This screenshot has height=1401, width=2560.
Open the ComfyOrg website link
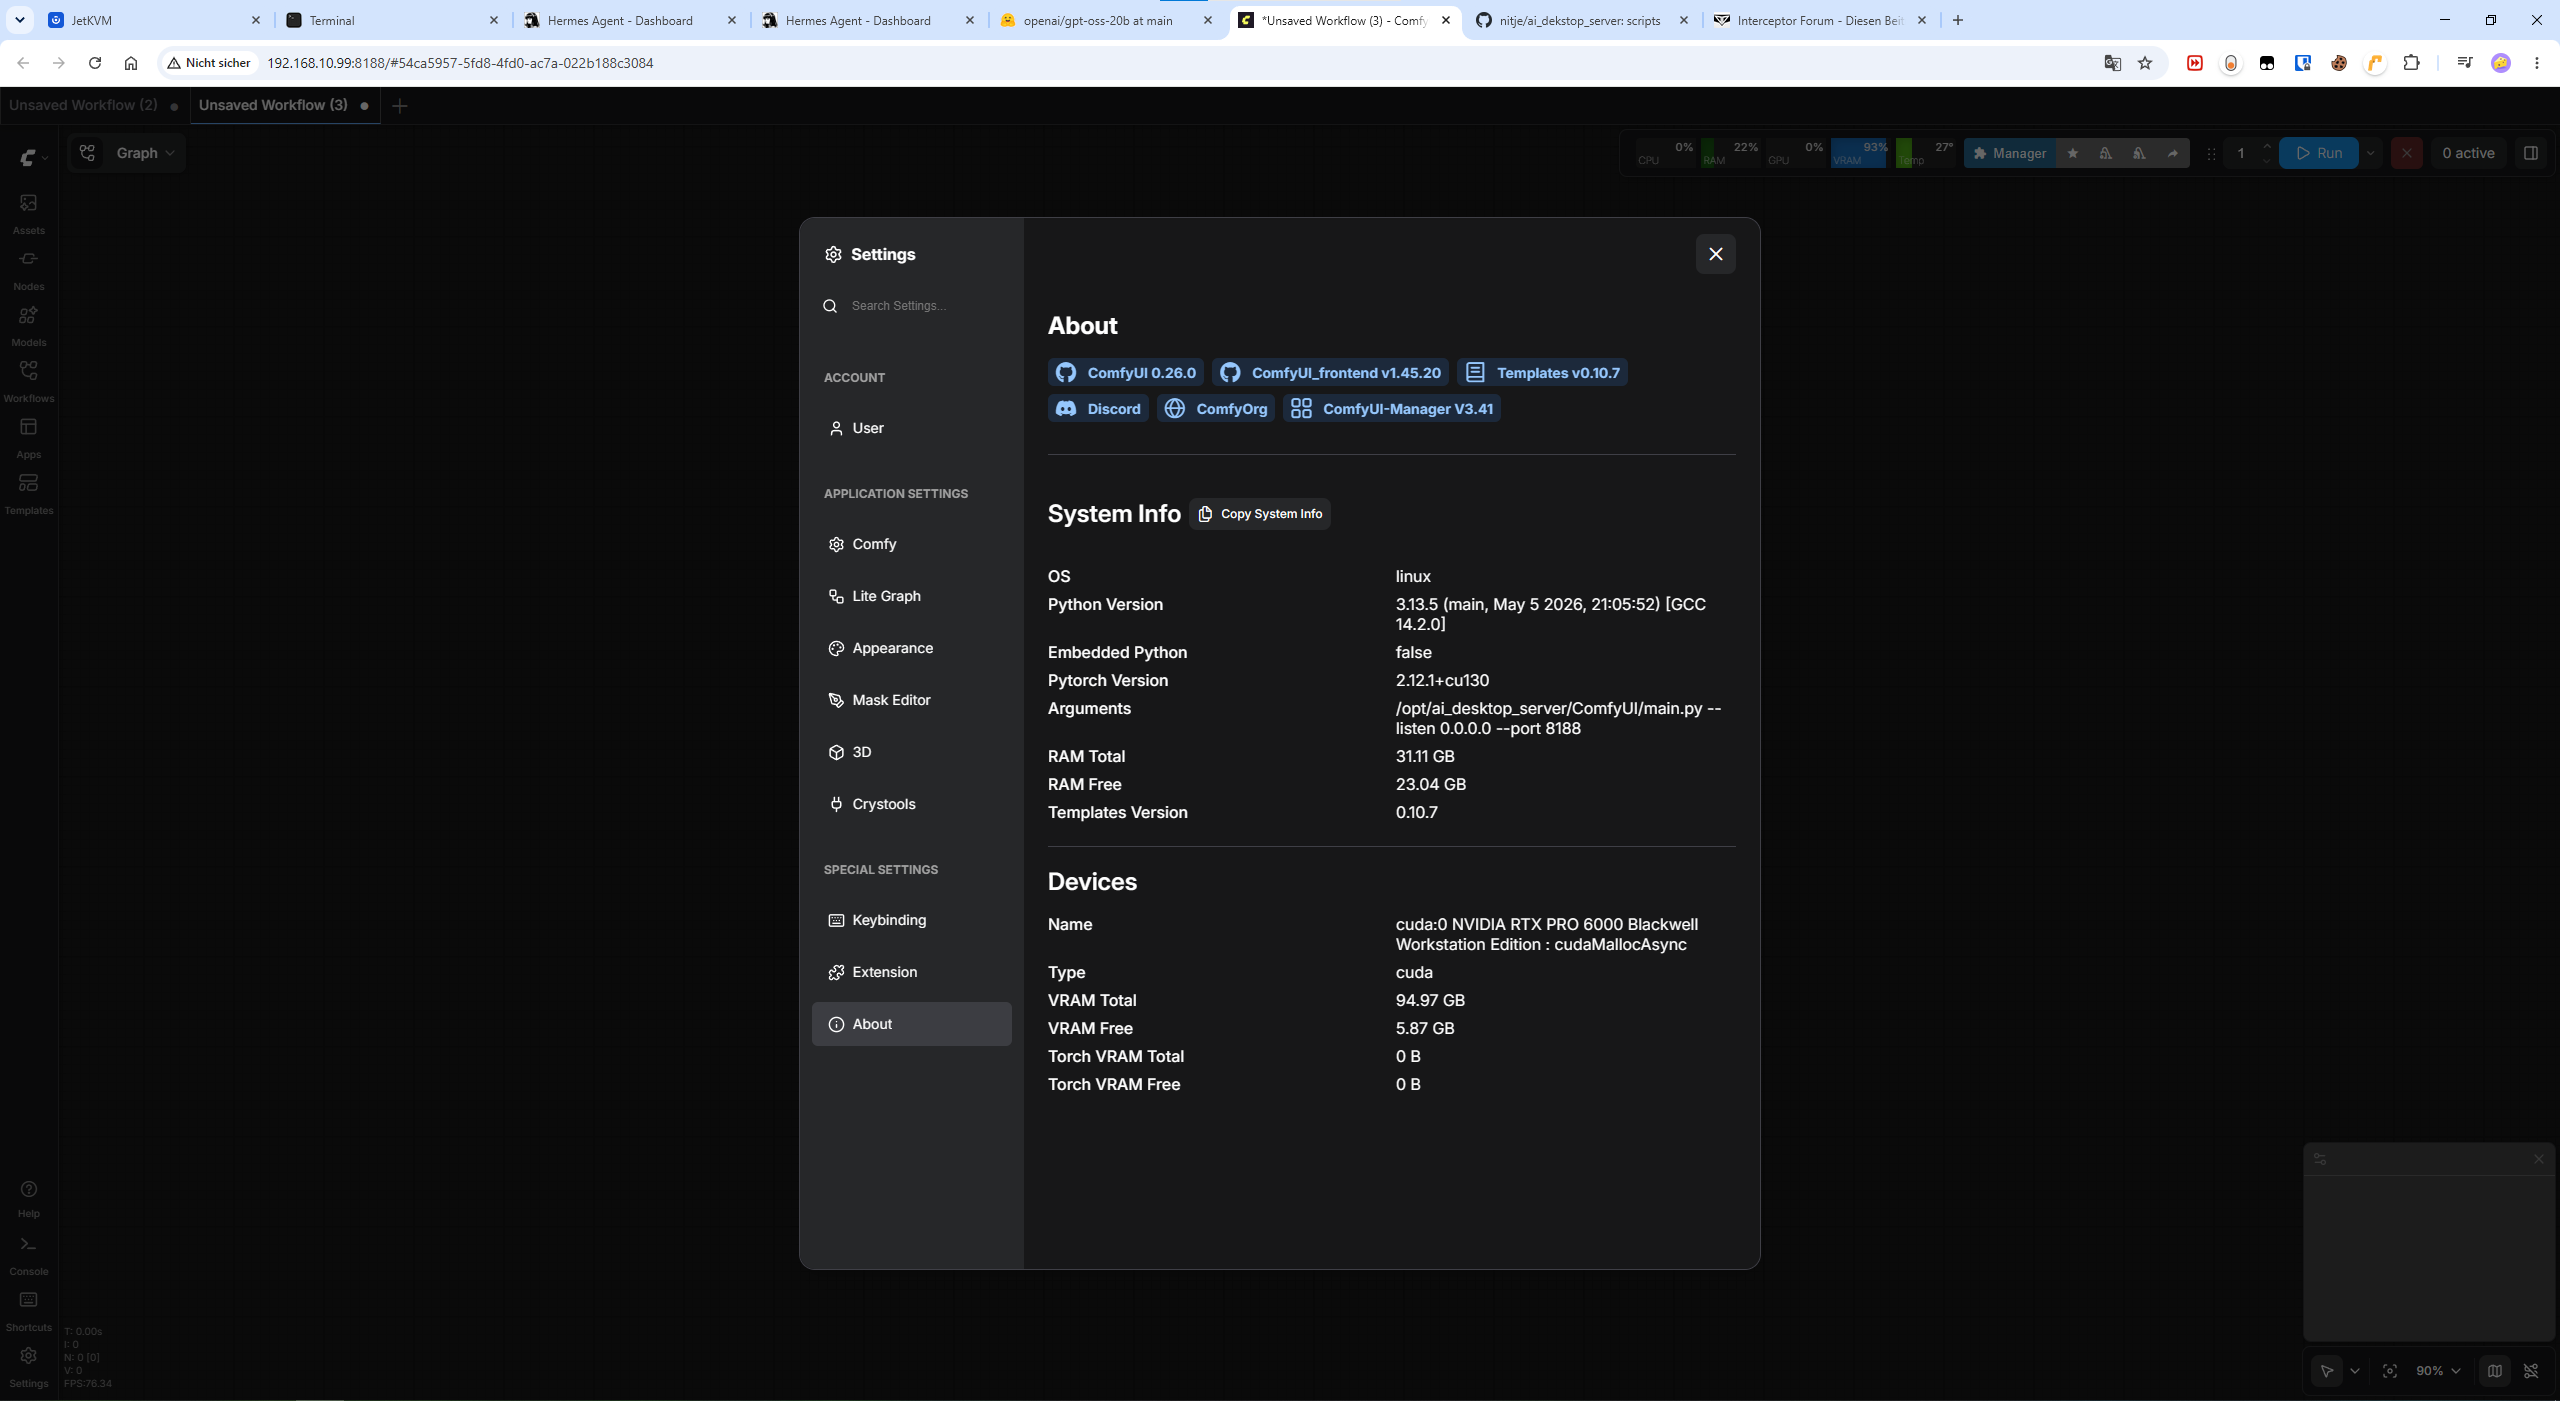point(1216,409)
